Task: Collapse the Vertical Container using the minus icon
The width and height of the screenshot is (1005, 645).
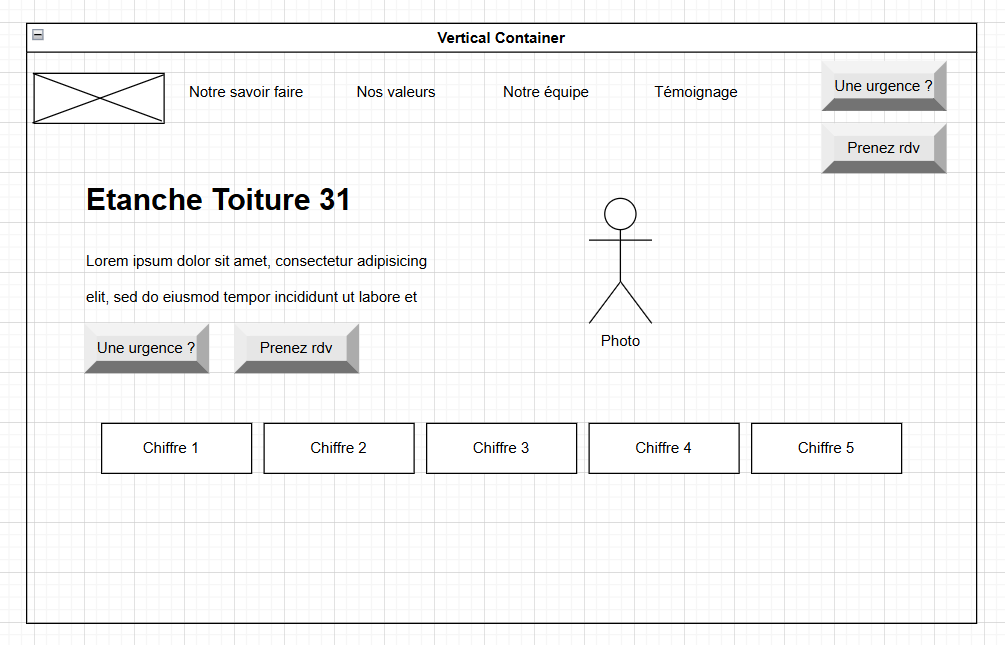Action: [x=38, y=35]
